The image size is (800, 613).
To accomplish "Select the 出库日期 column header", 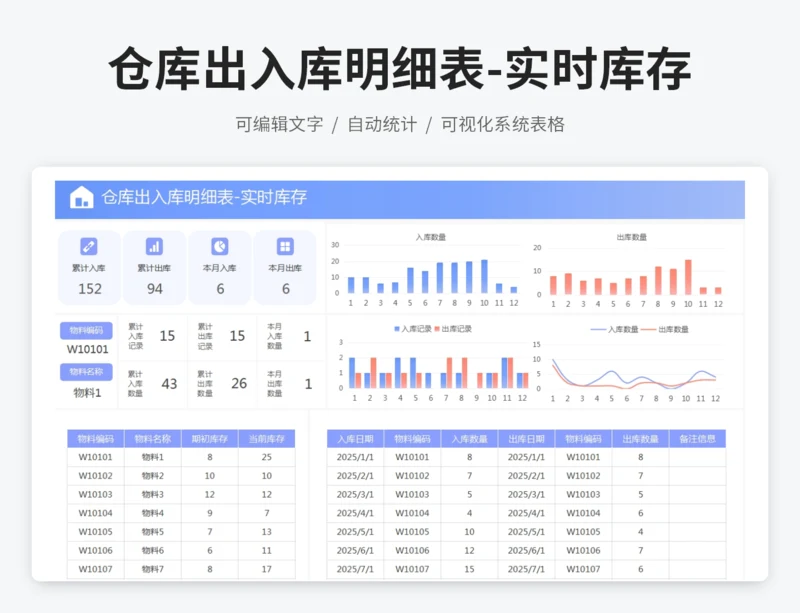I will 526,439.
